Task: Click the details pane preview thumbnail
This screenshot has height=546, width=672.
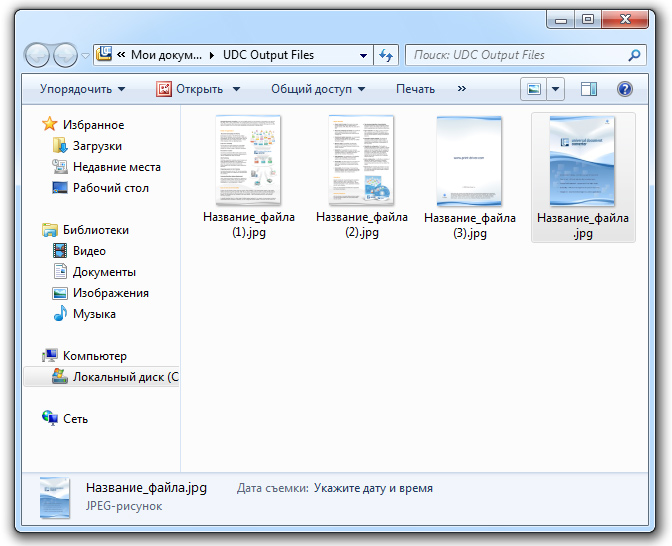Action: coord(55,498)
